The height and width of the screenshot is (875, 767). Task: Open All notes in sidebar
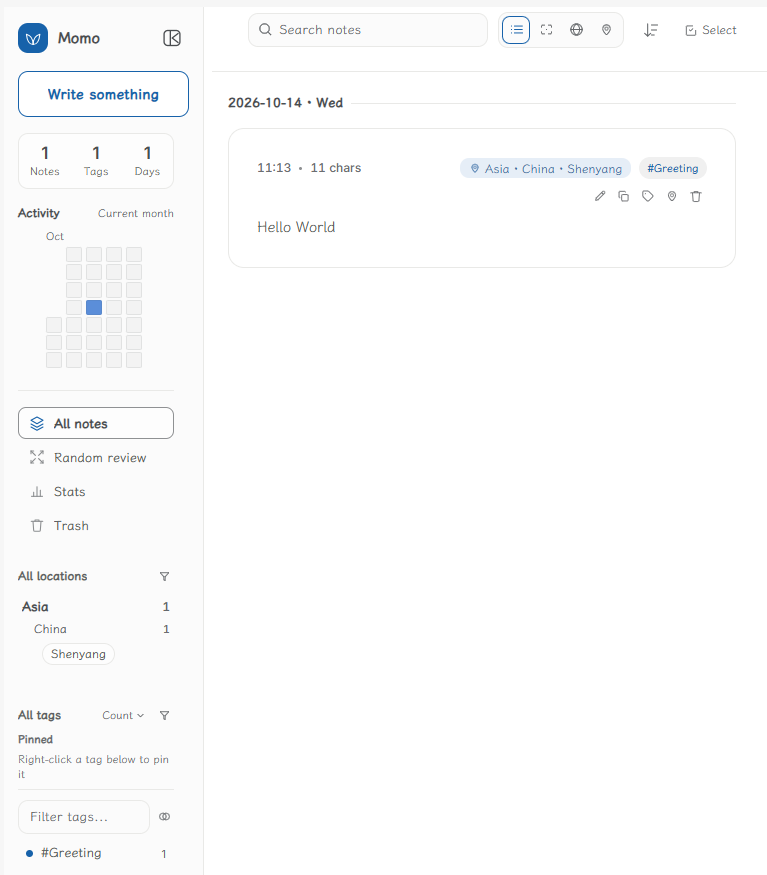point(96,424)
